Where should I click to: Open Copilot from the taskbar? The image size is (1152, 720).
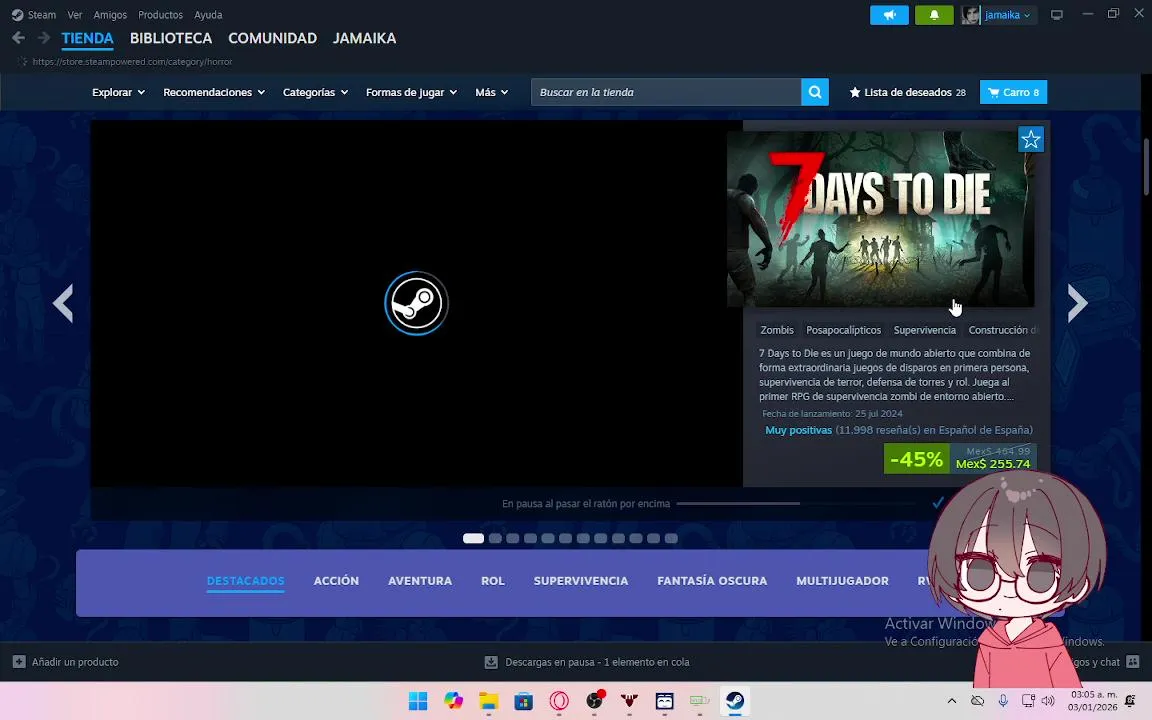tap(453, 701)
